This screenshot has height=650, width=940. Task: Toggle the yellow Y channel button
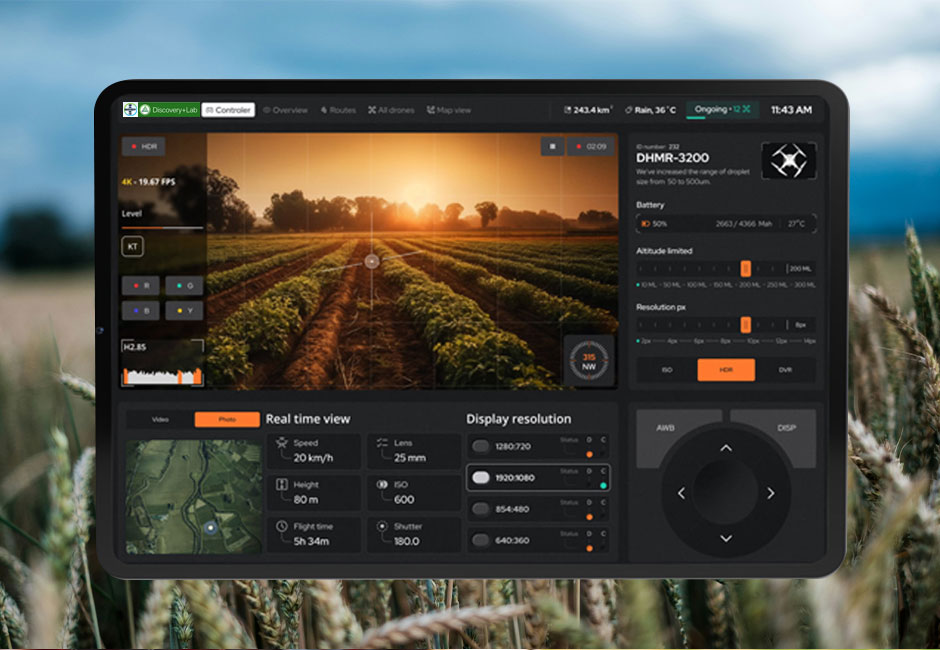[x=184, y=311]
